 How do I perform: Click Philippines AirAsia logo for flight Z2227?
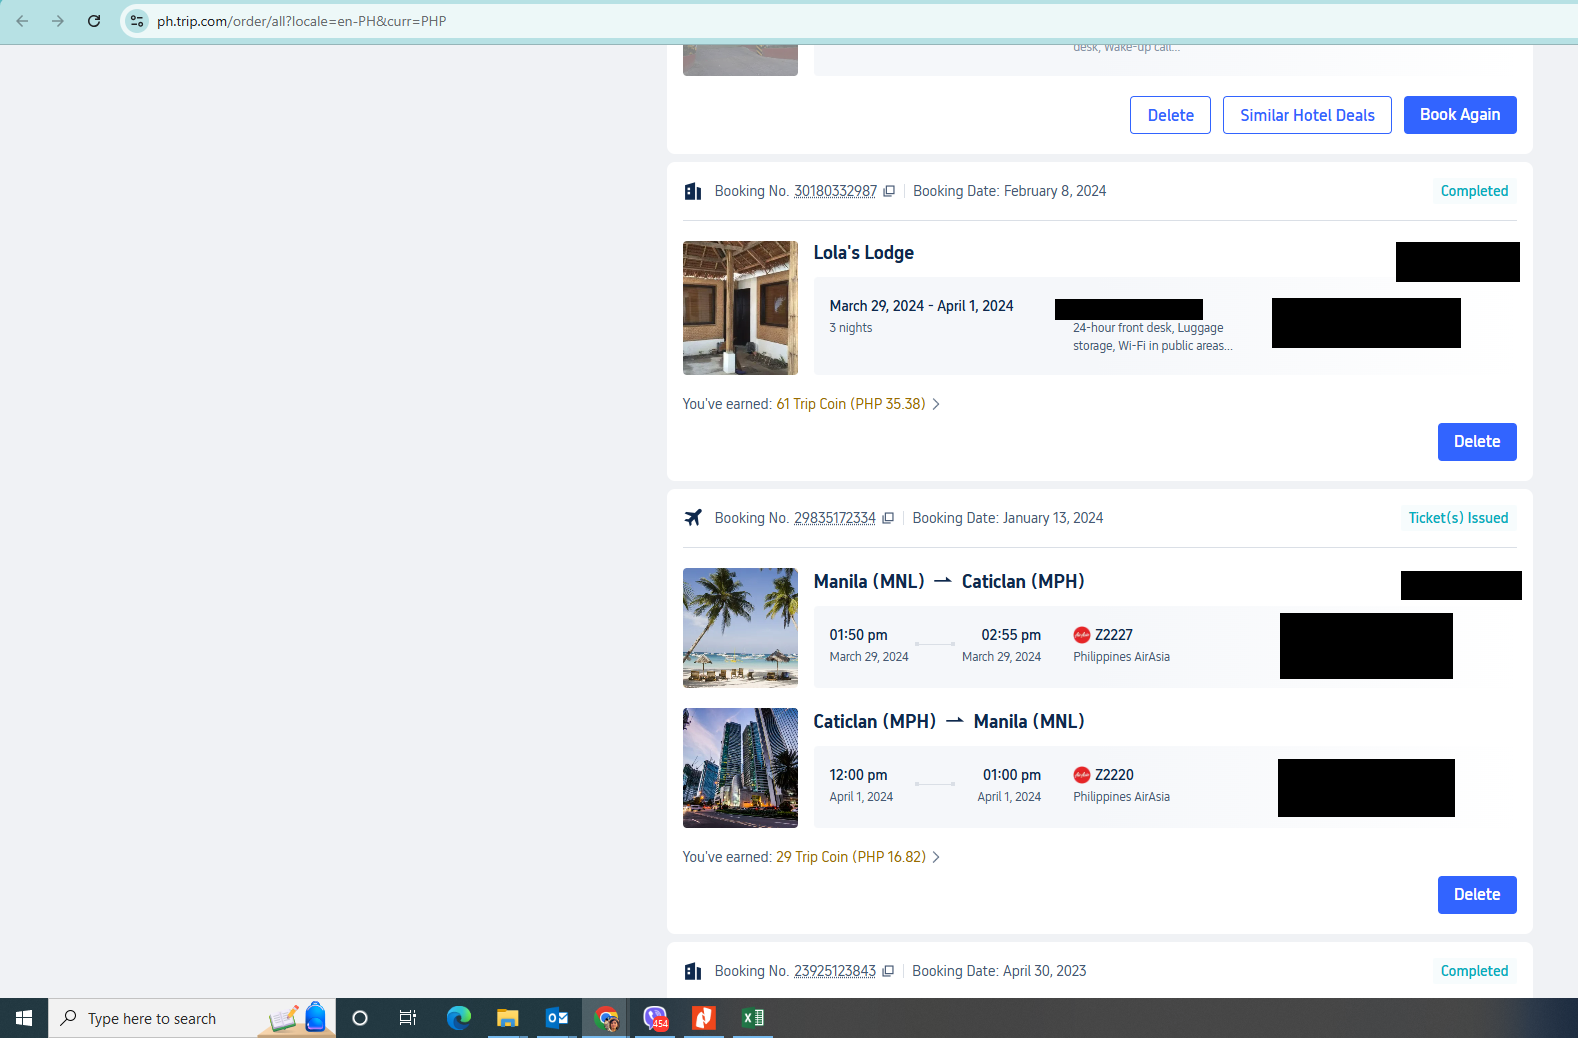pos(1081,635)
